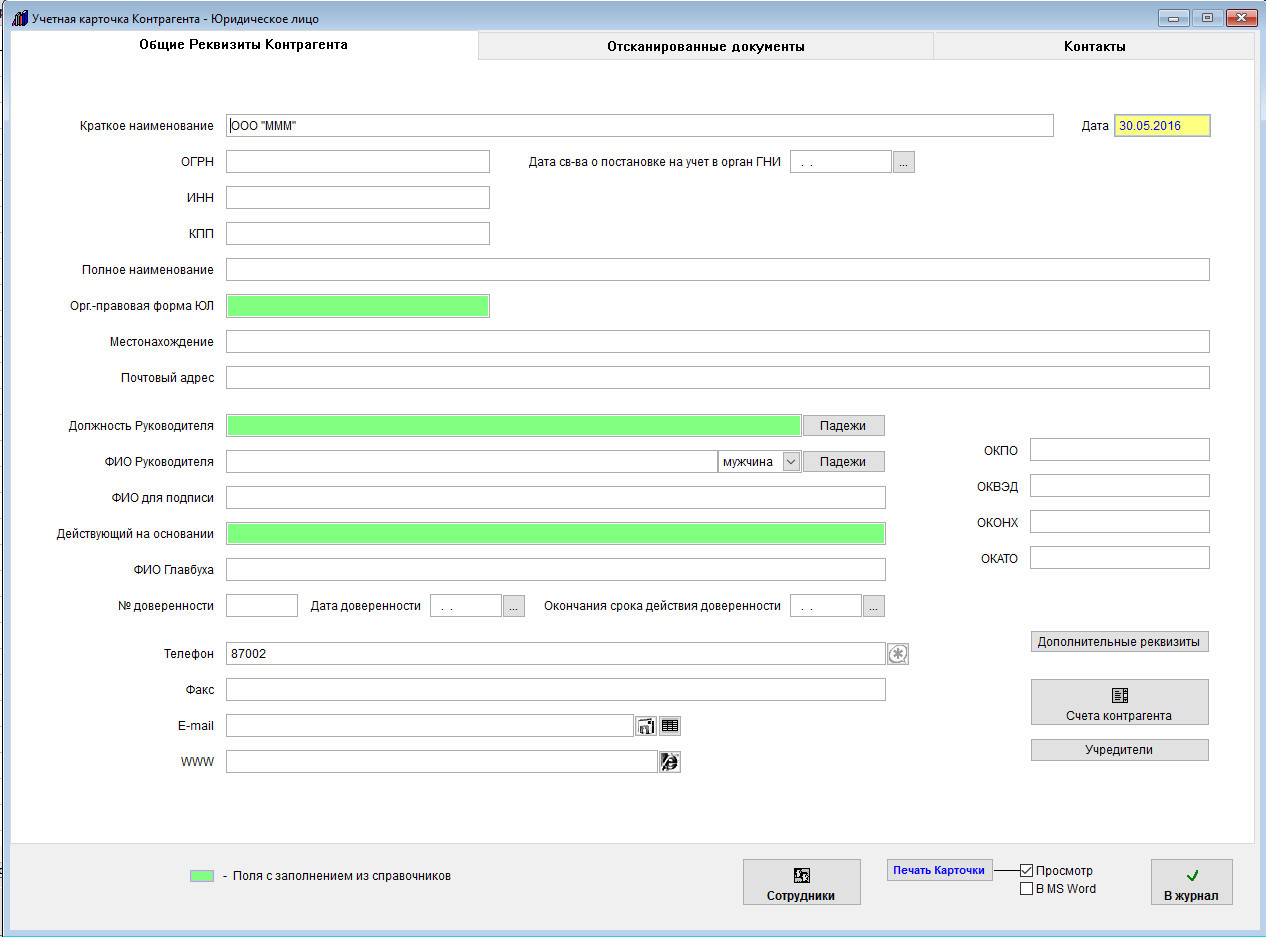
Task: Open Сотрудники employees button
Action: tap(801, 882)
